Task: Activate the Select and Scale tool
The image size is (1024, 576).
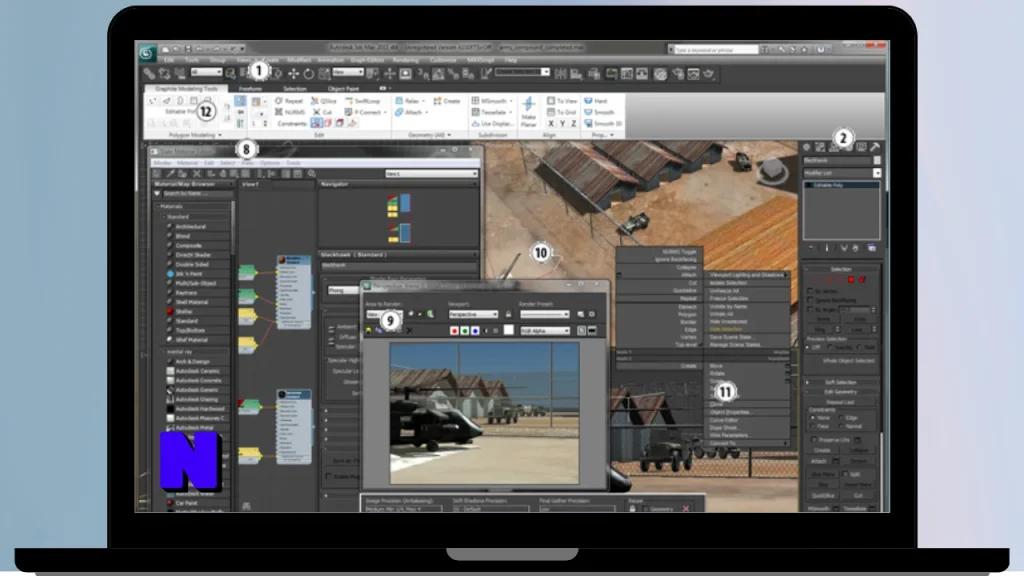Action: coord(324,74)
